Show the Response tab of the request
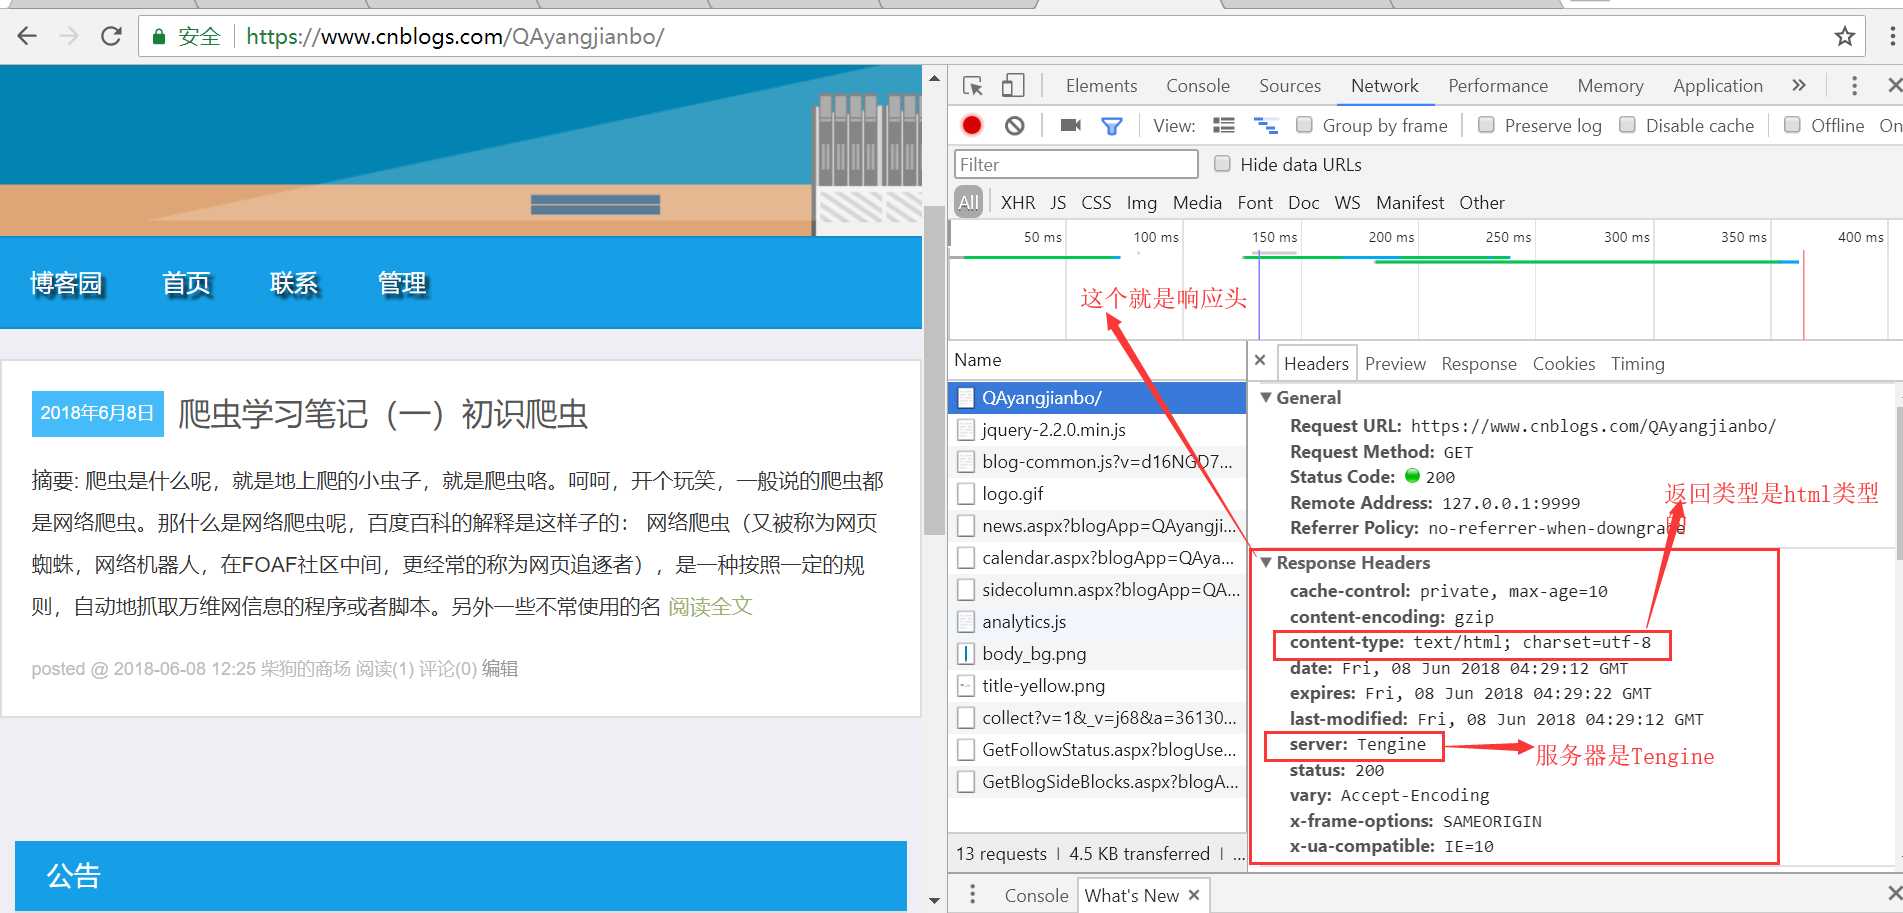1903x913 pixels. click(1479, 364)
